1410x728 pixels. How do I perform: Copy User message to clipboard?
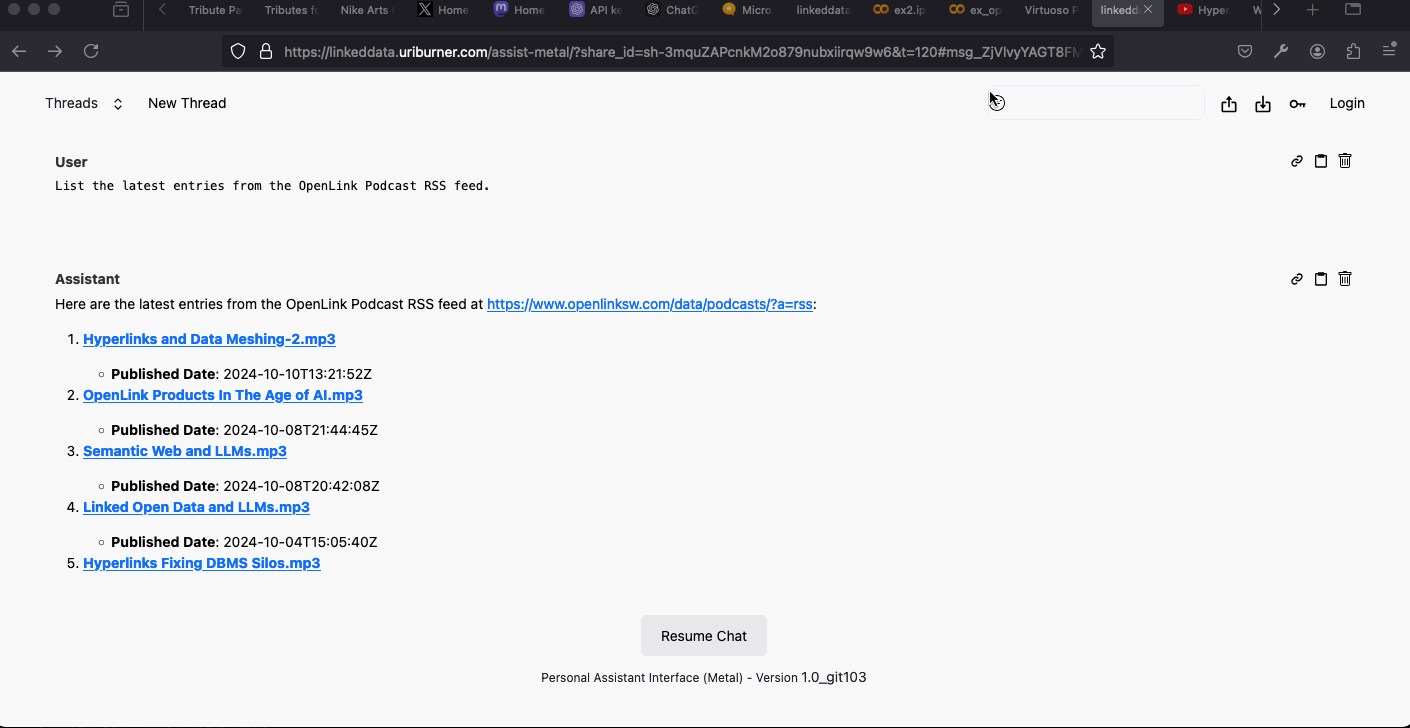point(1321,161)
